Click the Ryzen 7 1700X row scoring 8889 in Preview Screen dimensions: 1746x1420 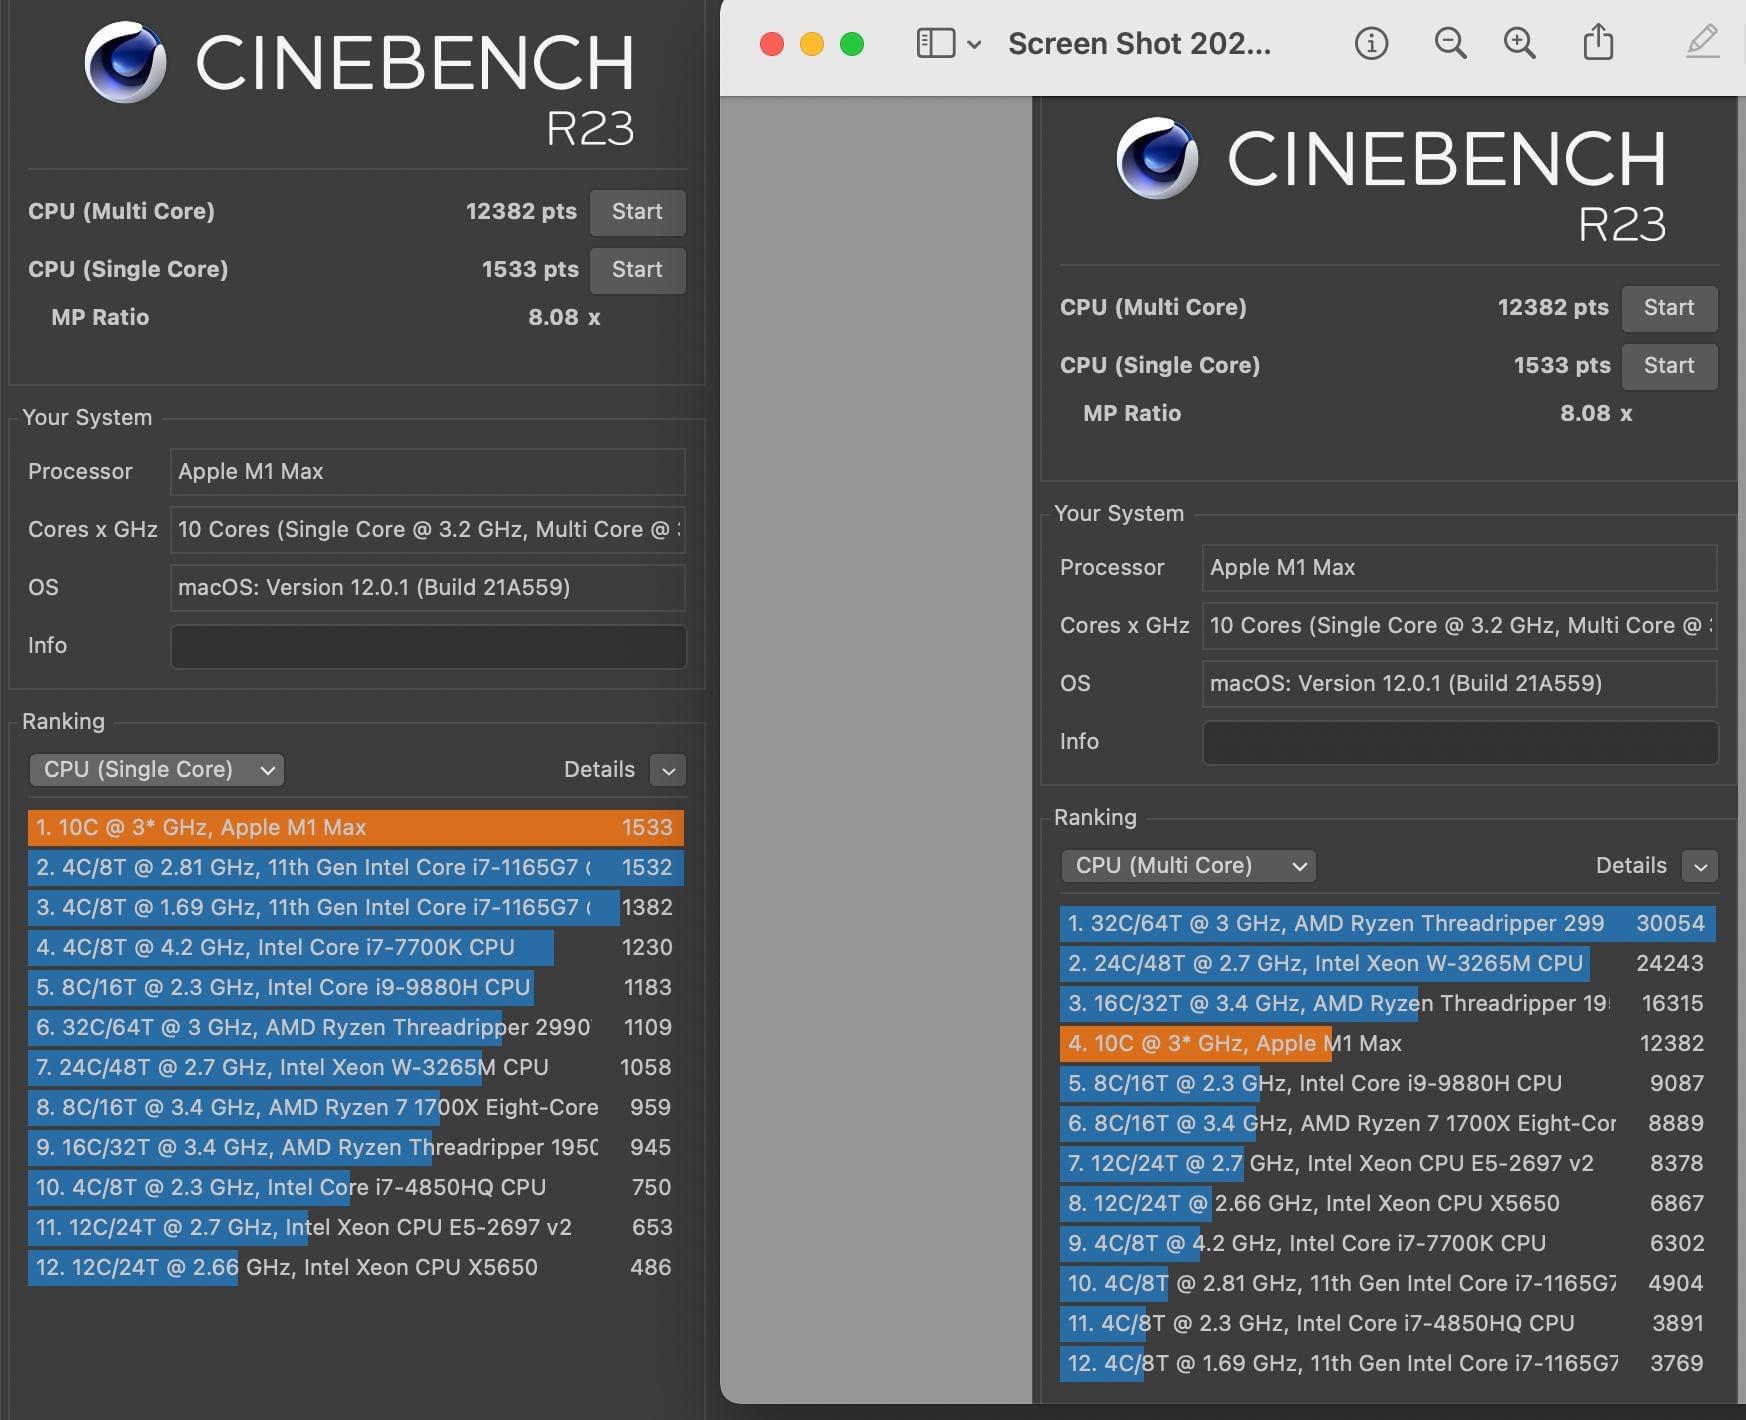tap(1388, 1124)
